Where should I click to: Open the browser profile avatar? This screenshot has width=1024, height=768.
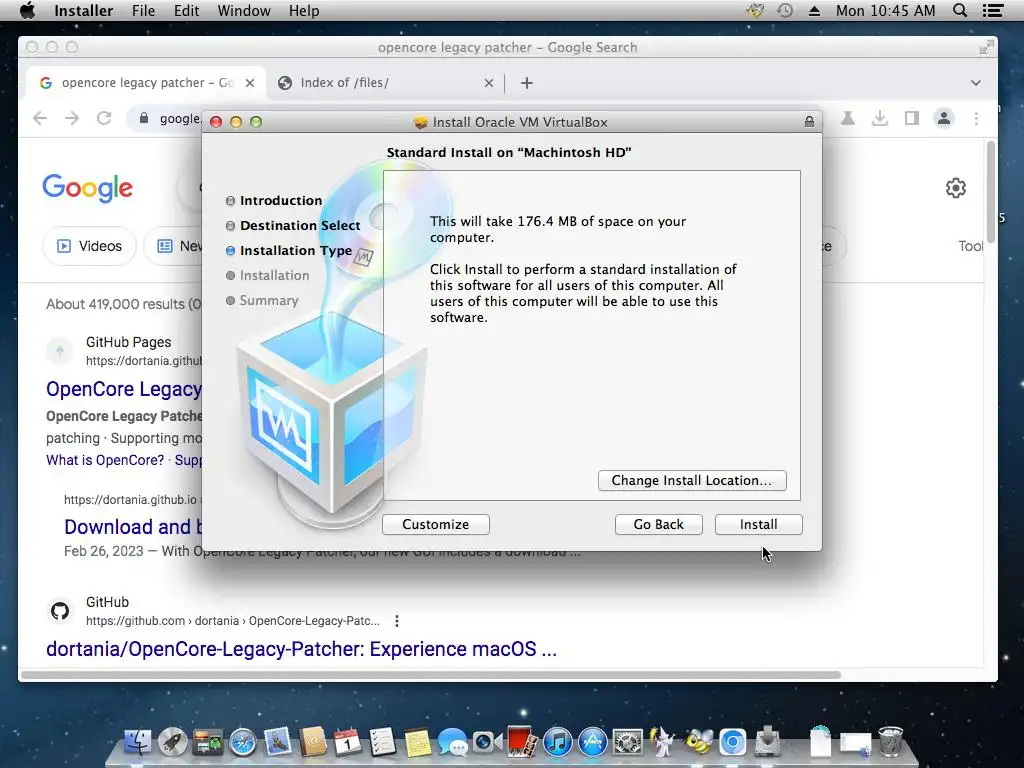point(944,118)
